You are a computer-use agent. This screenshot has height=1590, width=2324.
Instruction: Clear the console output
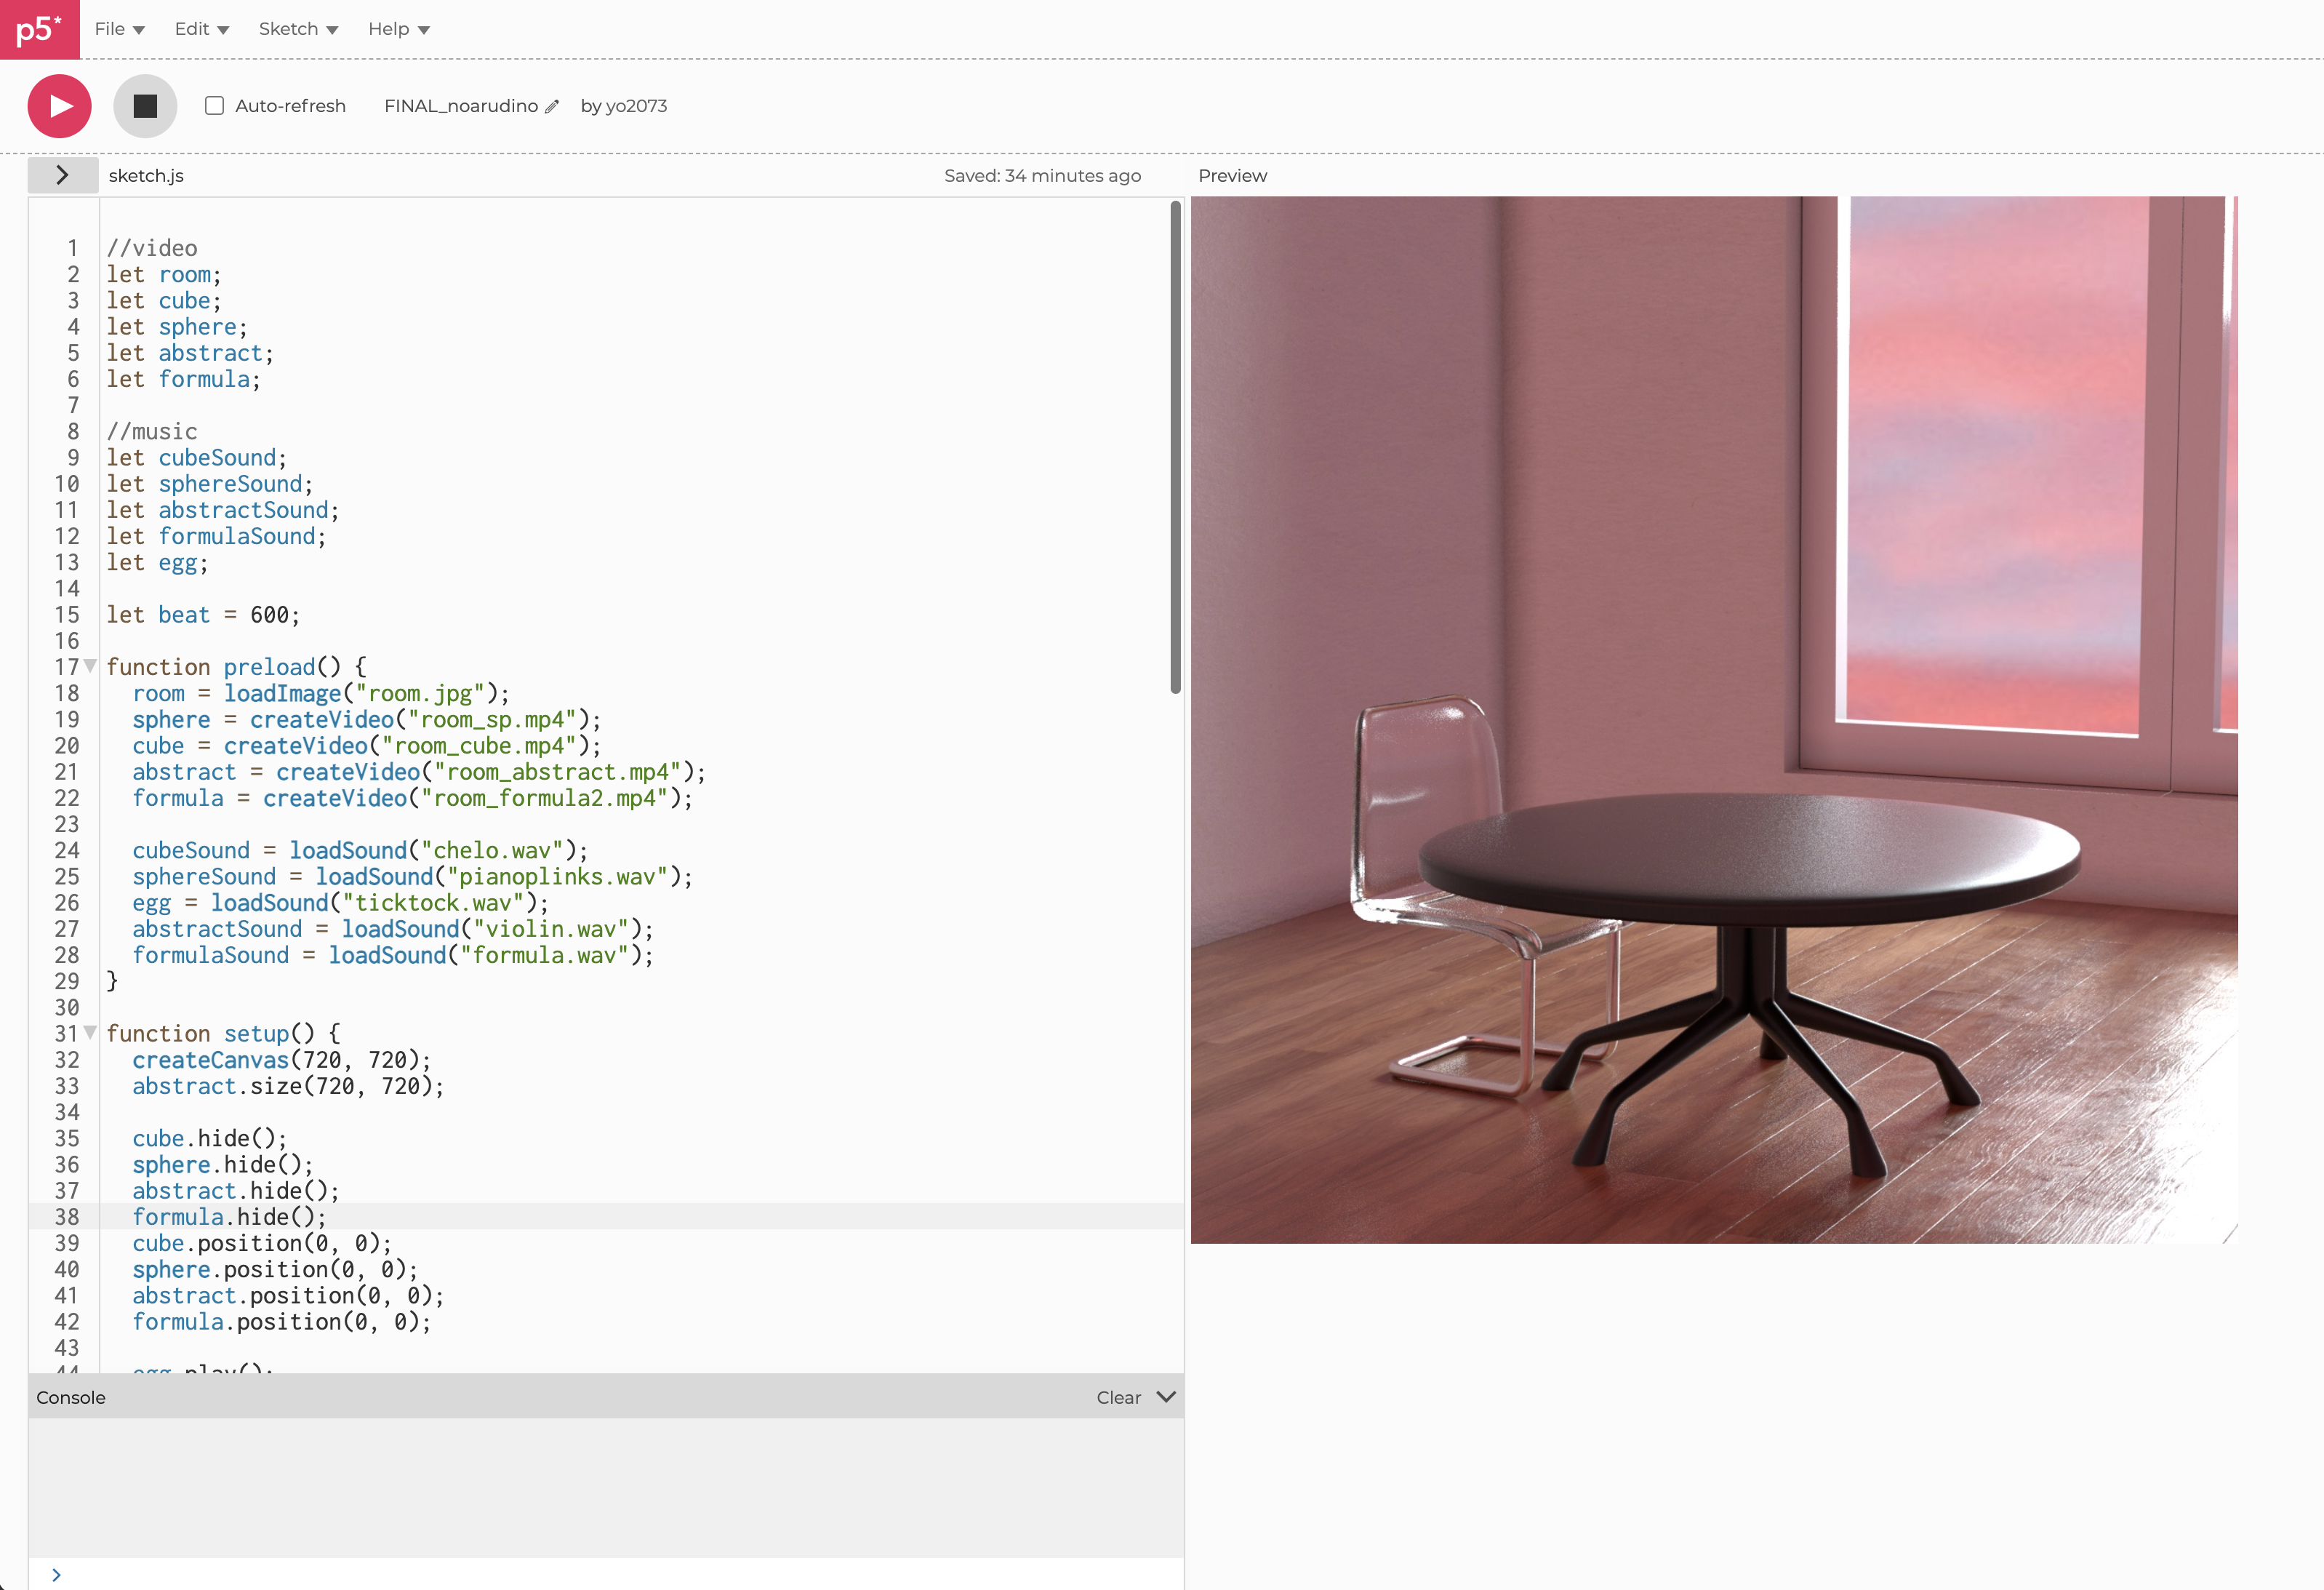pos(1118,1398)
